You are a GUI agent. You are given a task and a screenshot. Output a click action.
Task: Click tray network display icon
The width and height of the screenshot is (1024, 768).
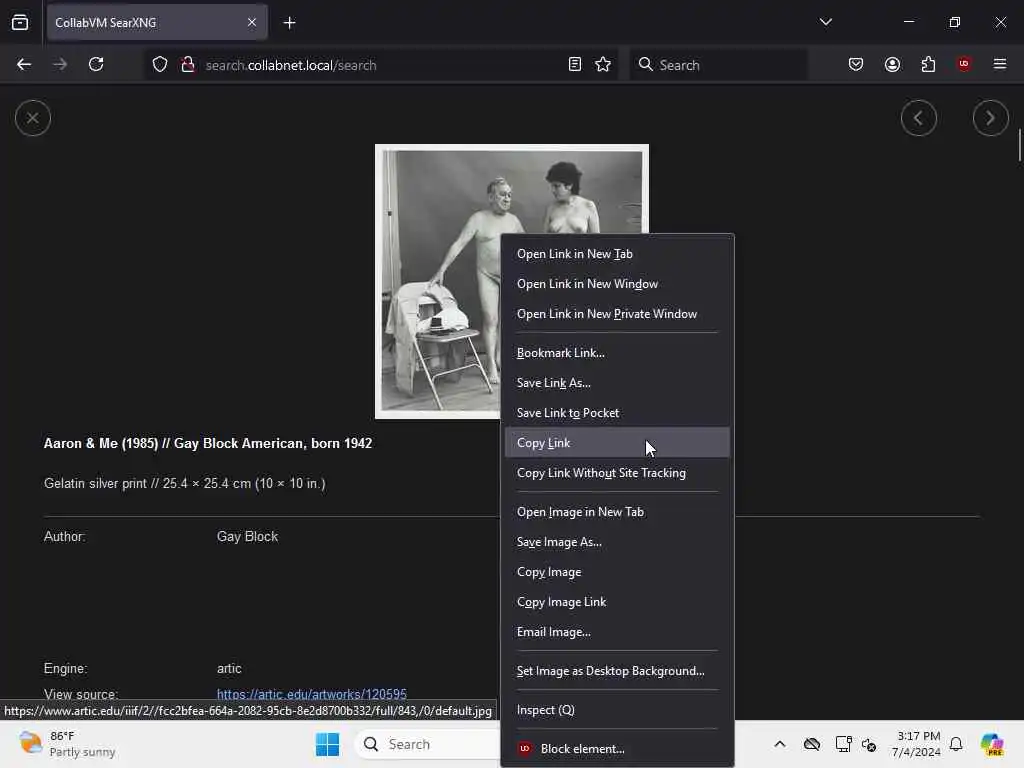click(x=843, y=744)
